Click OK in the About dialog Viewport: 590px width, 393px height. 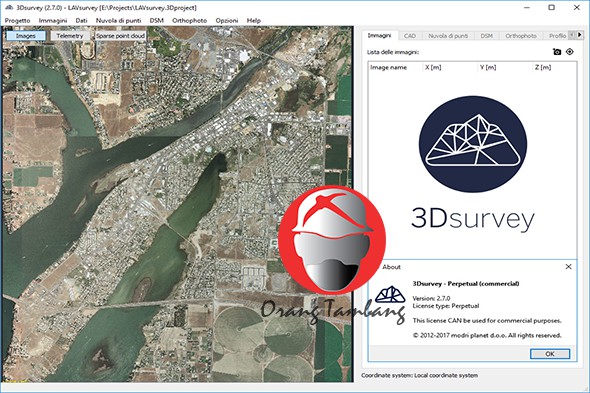pyautogui.click(x=550, y=354)
